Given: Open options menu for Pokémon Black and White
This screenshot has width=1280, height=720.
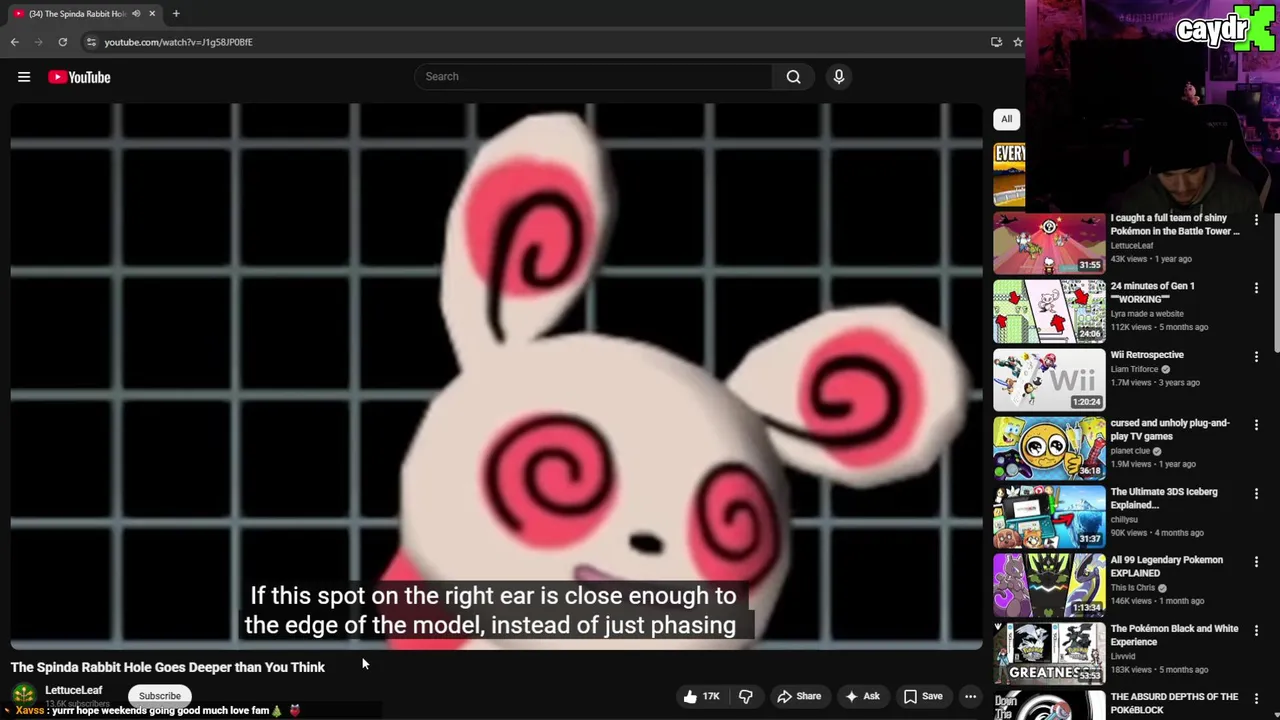Looking at the screenshot, I should click(x=1256, y=630).
